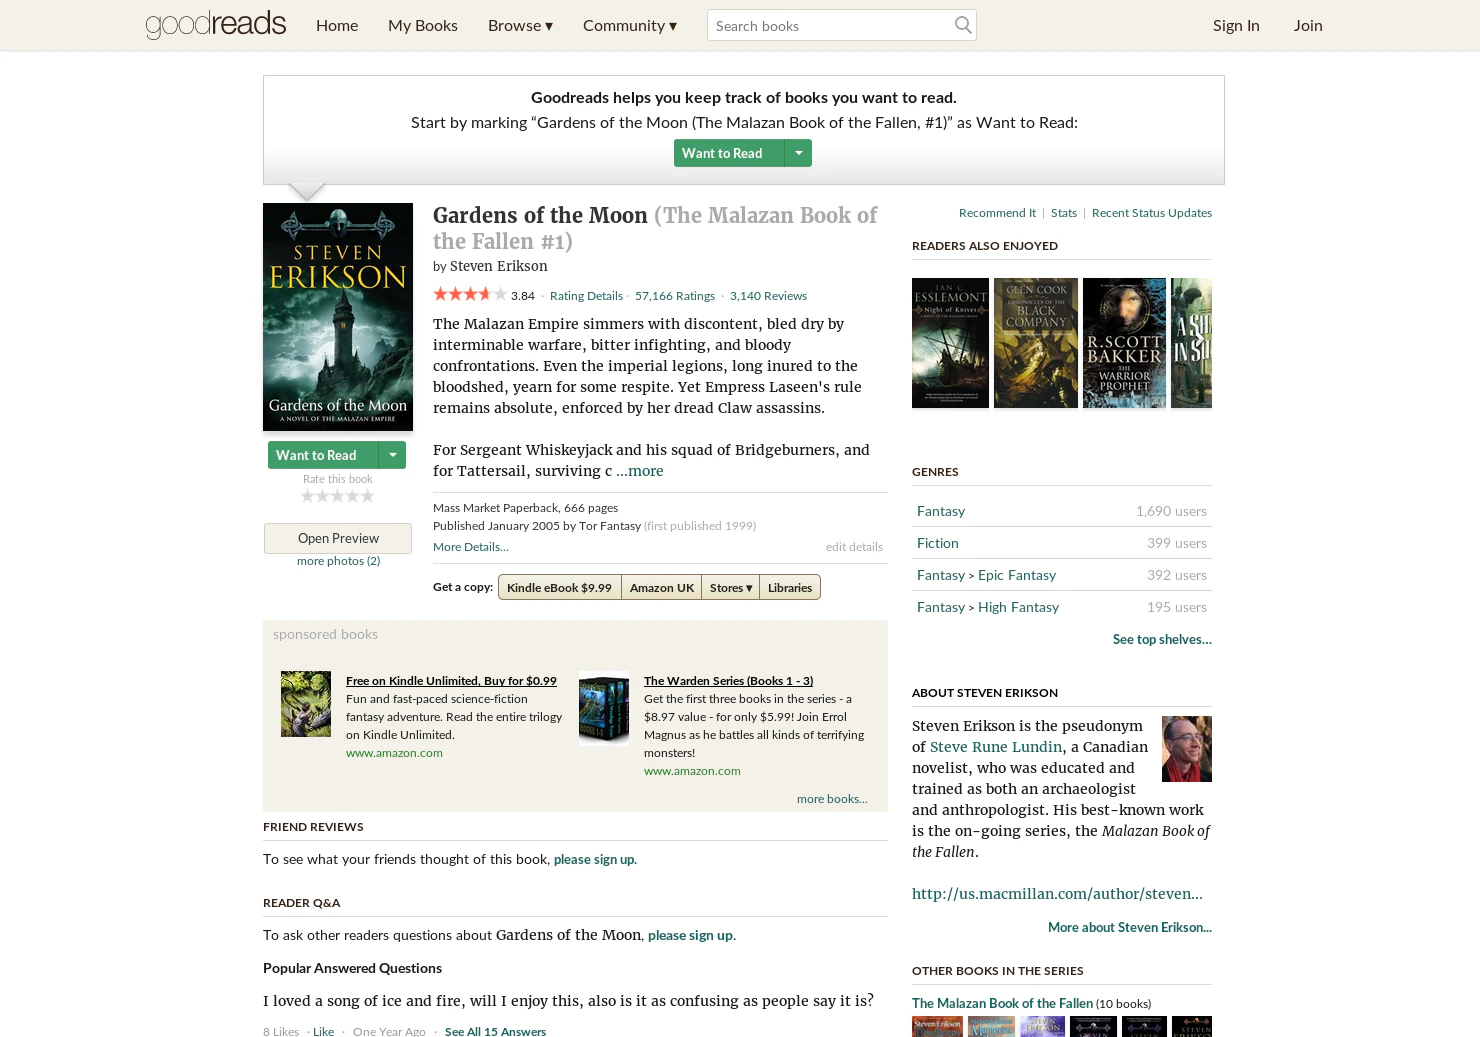
Task: Open the Gardens of the Moon cover image
Action: [x=338, y=317]
